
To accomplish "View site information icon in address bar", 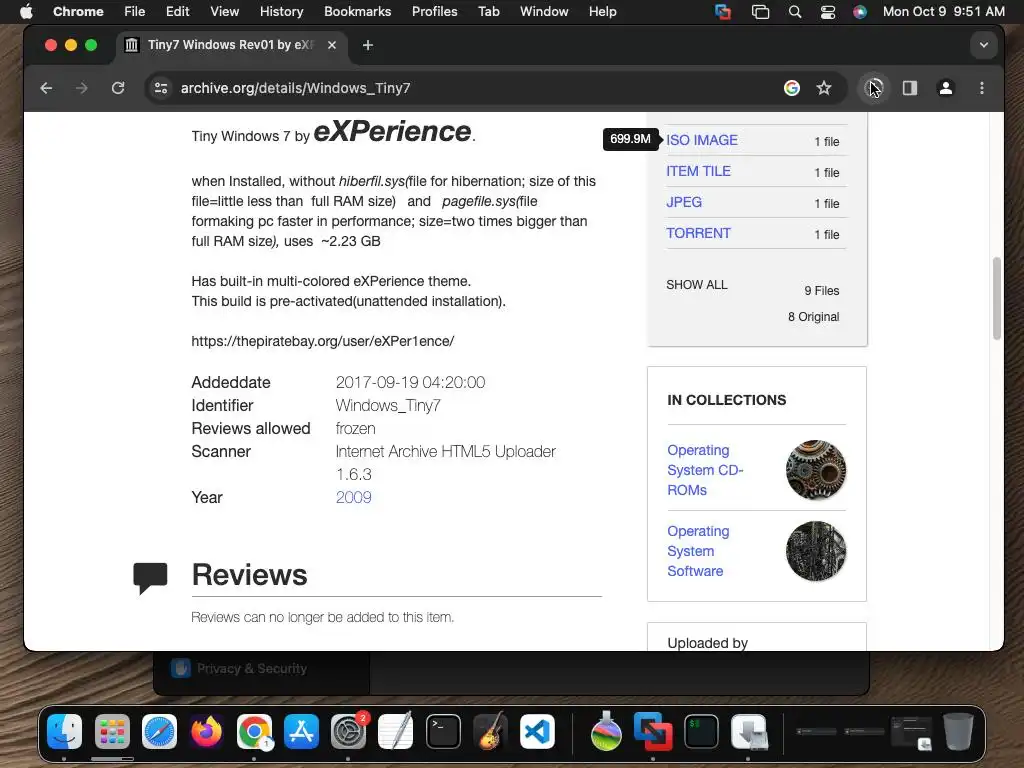I will 161,88.
